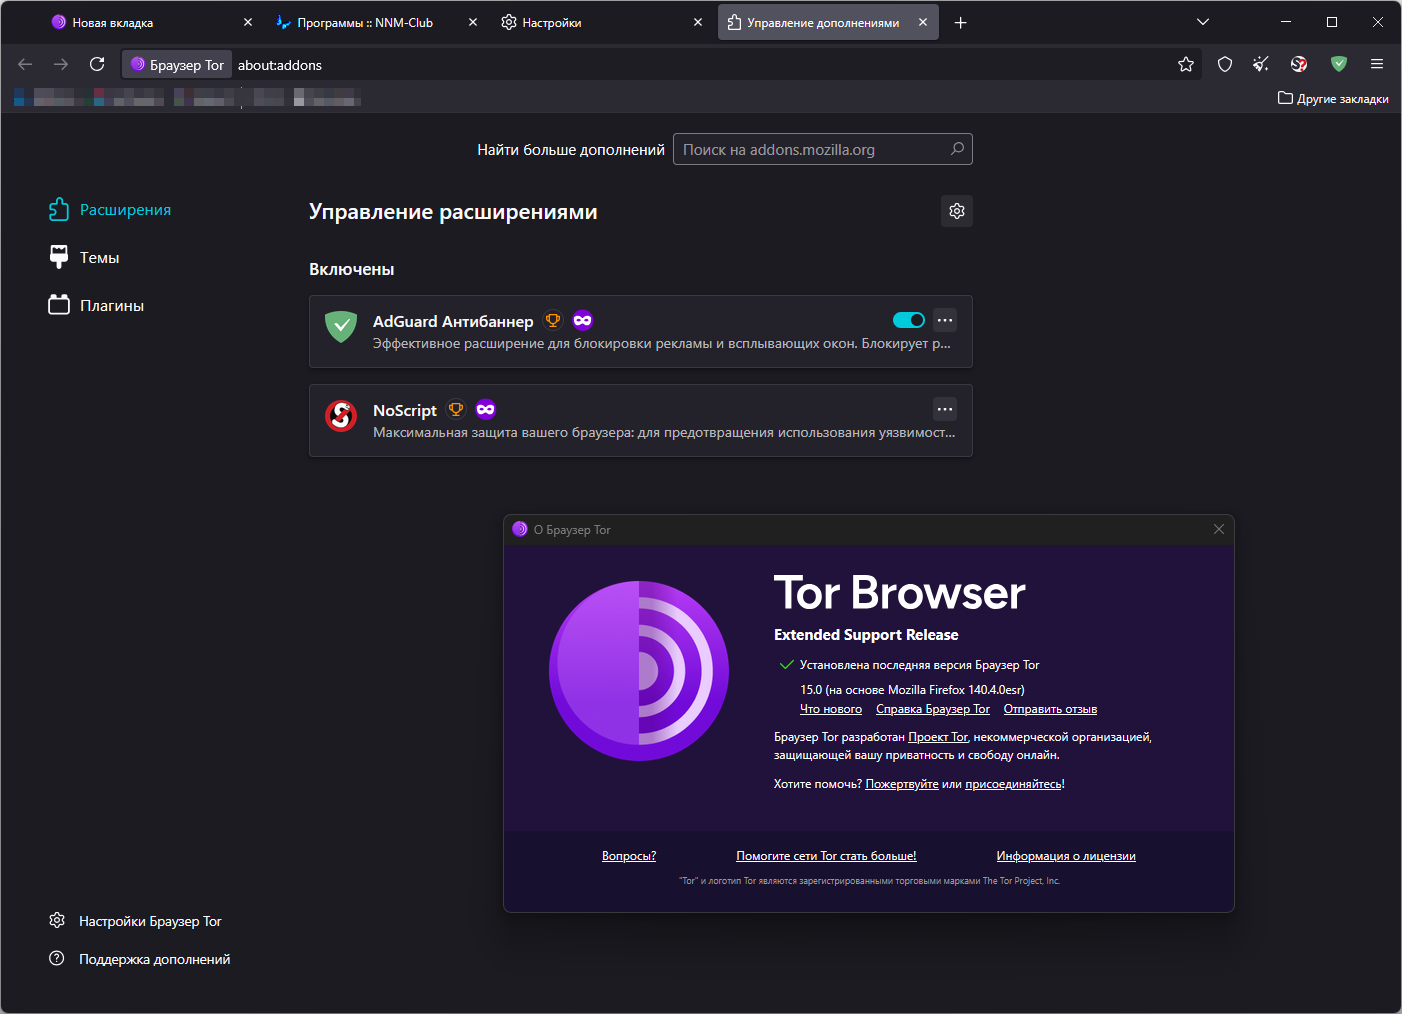Click the Браузер Tor identity box
The image size is (1402, 1014).
pyautogui.click(x=177, y=64)
